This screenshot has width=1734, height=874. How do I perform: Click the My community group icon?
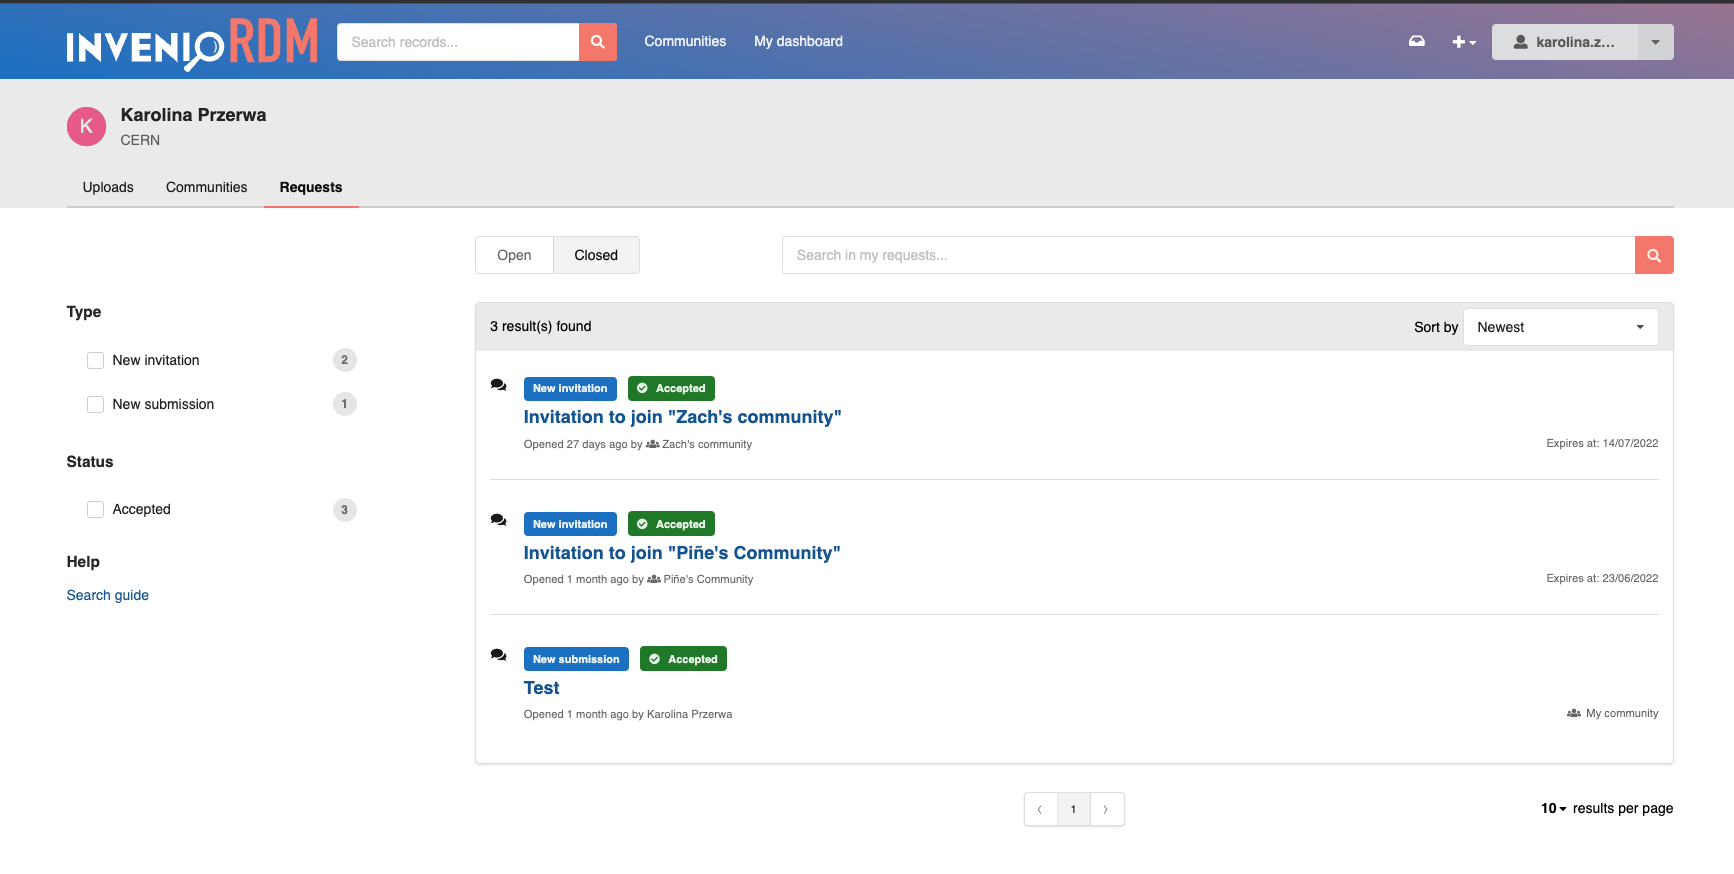point(1574,713)
